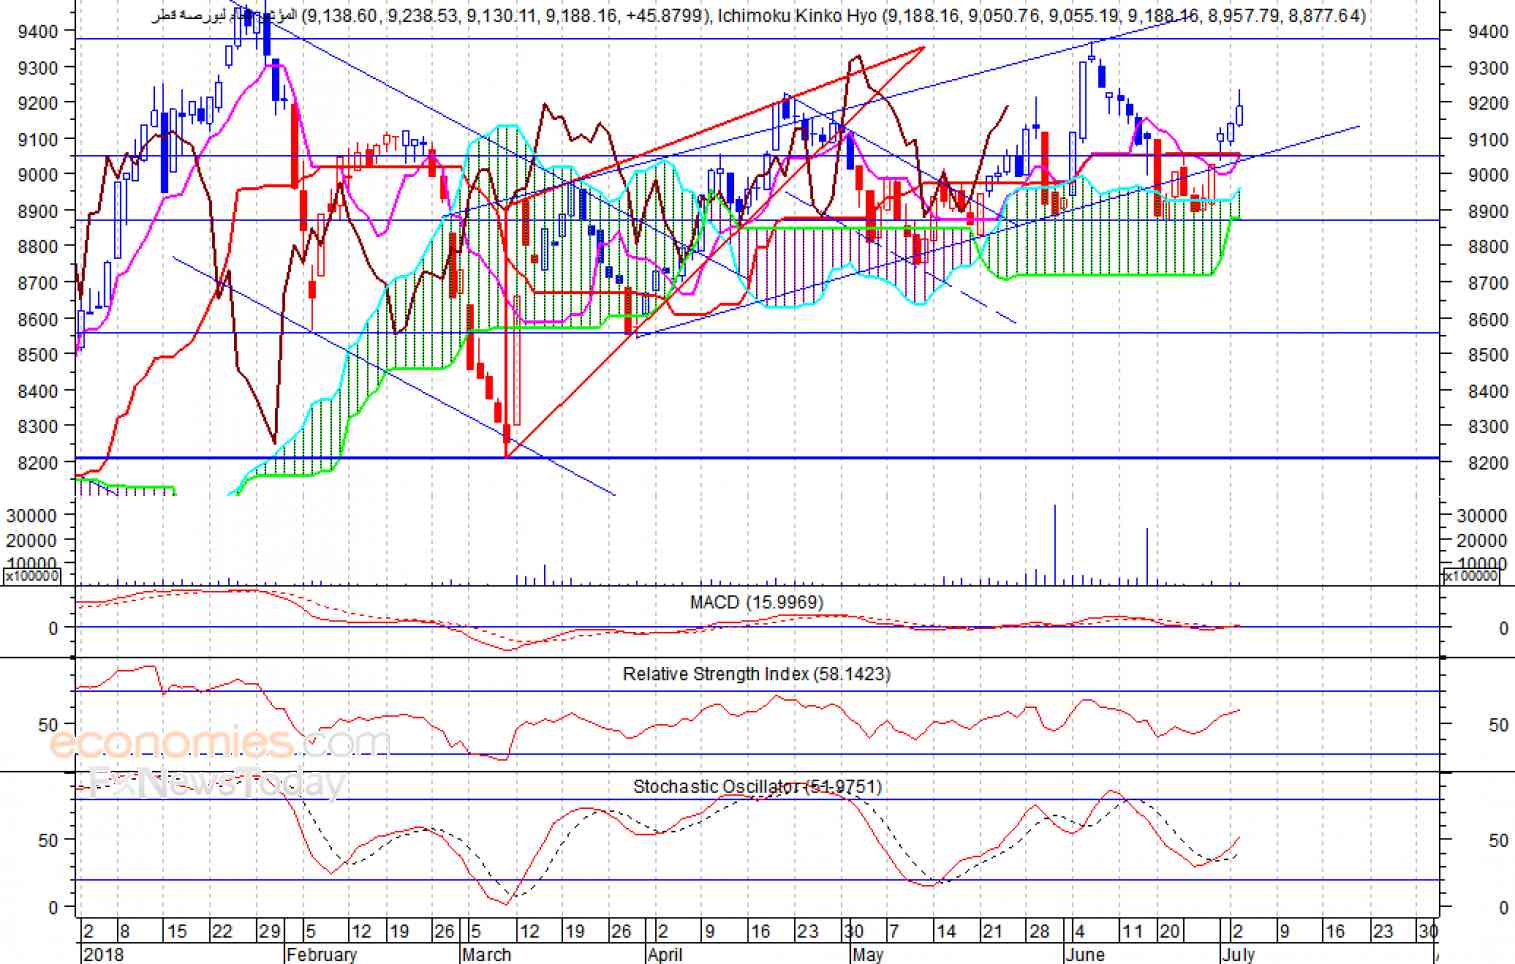Select the April month label
Screen dimensions: 1515x964
click(x=665, y=954)
